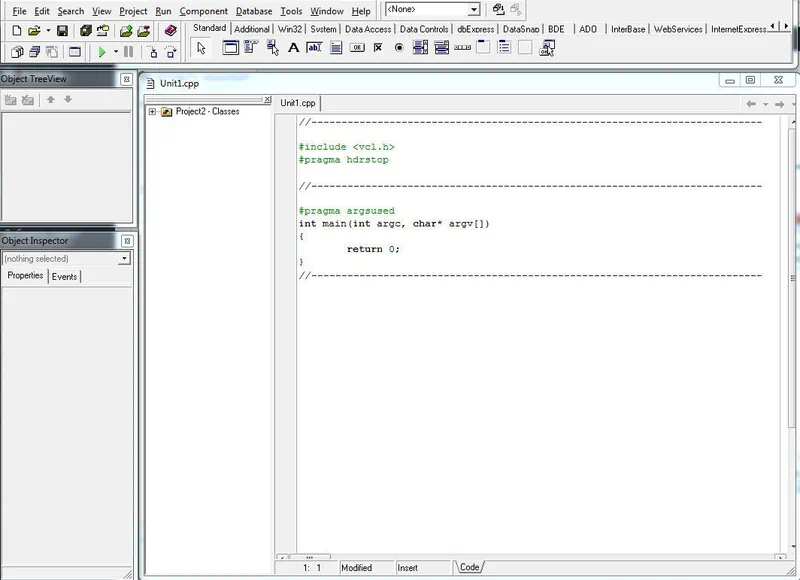Select the Properties tab in Object Inspector
Screen dimensions: 800x580
(x=25, y=275)
